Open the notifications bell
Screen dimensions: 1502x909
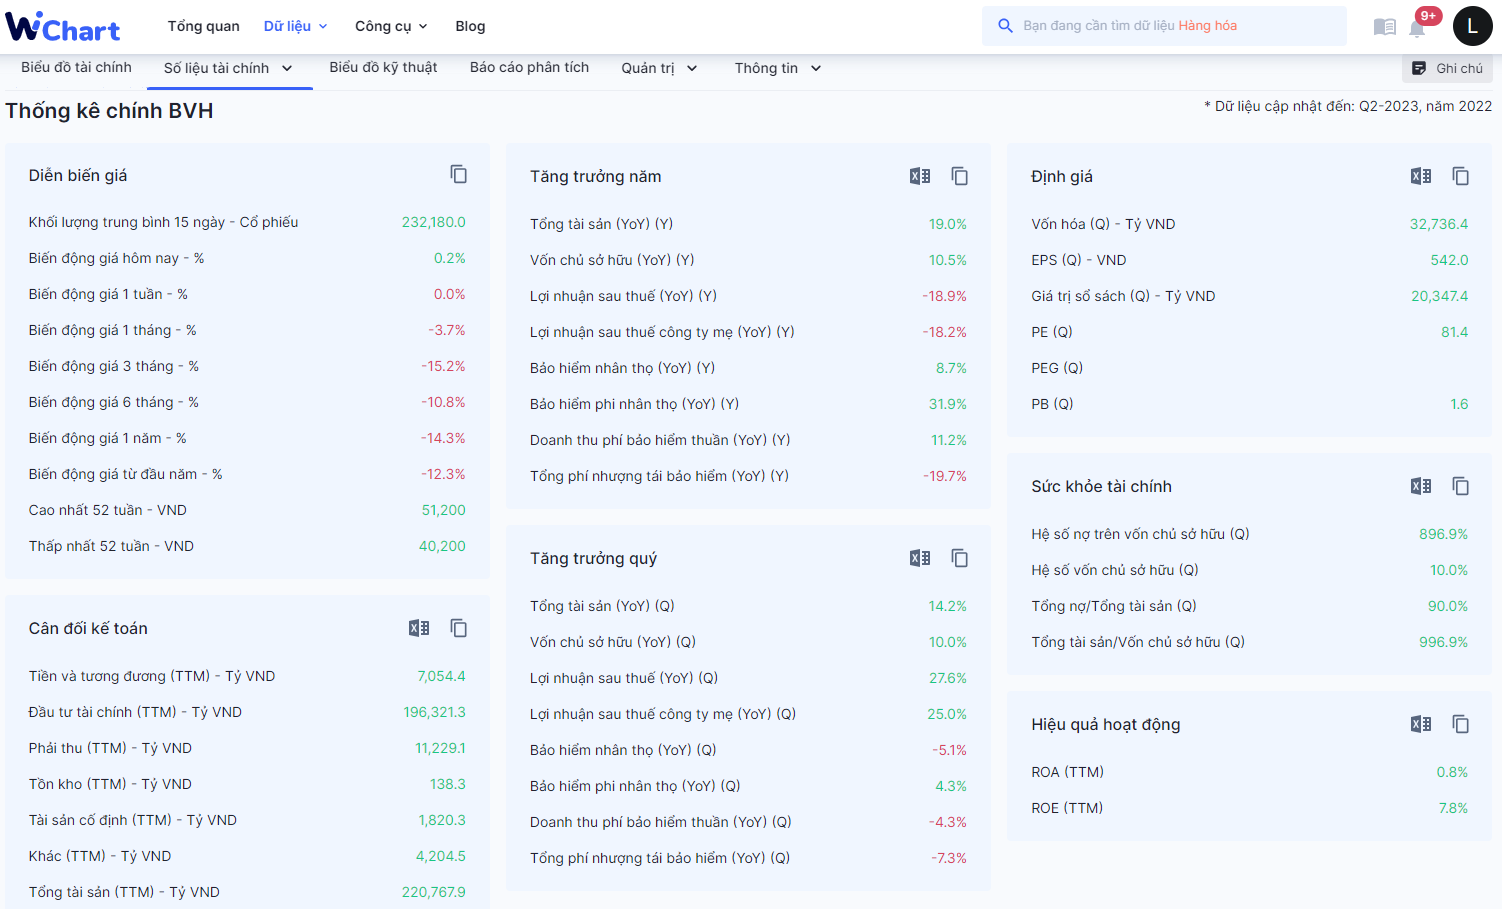pyautogui.click(x=1418, y=27)
